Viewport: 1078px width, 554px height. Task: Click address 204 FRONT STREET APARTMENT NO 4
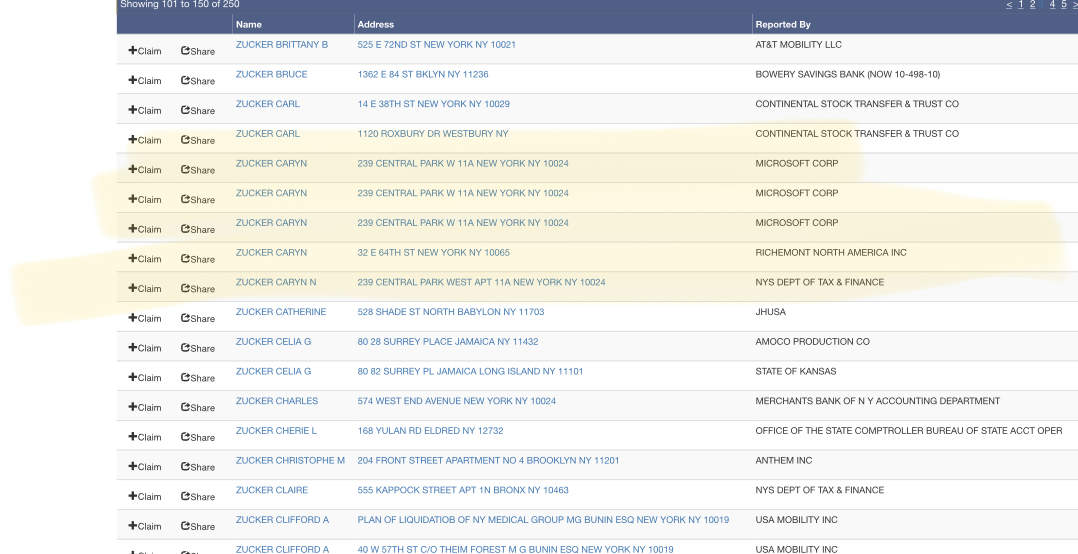coord(488,461)
